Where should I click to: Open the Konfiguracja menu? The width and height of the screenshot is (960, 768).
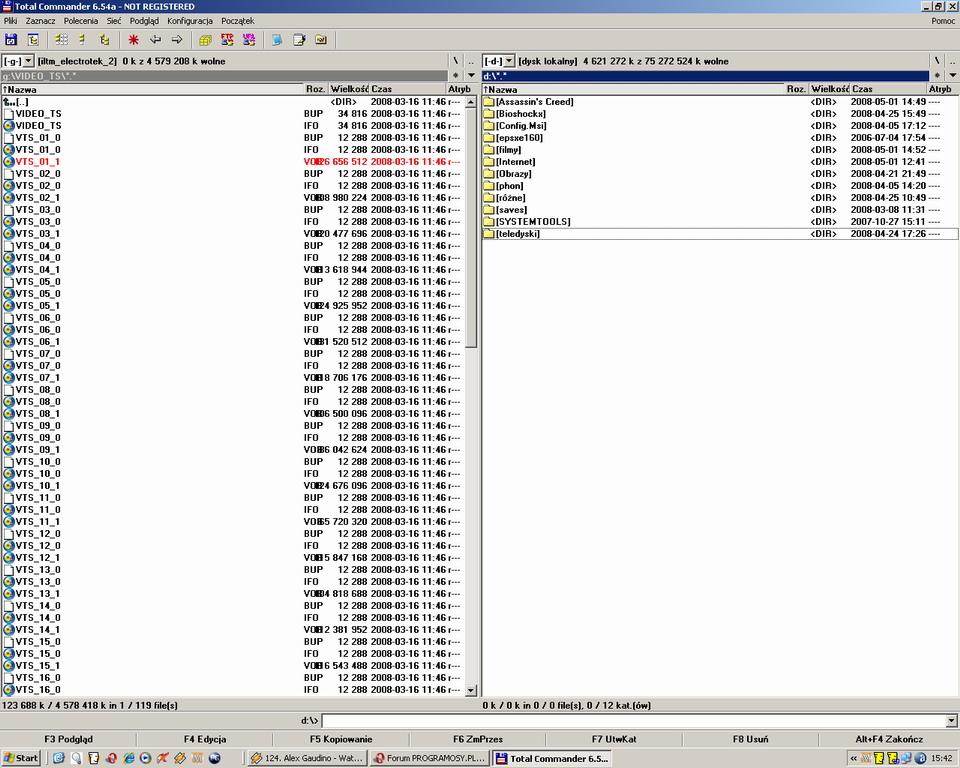190,21
